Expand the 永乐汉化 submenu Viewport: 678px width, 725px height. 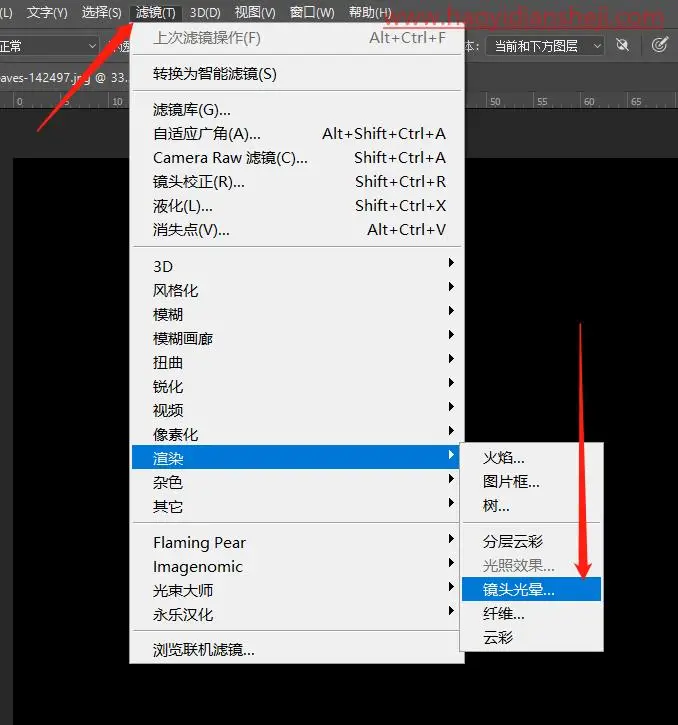(297, 615)
